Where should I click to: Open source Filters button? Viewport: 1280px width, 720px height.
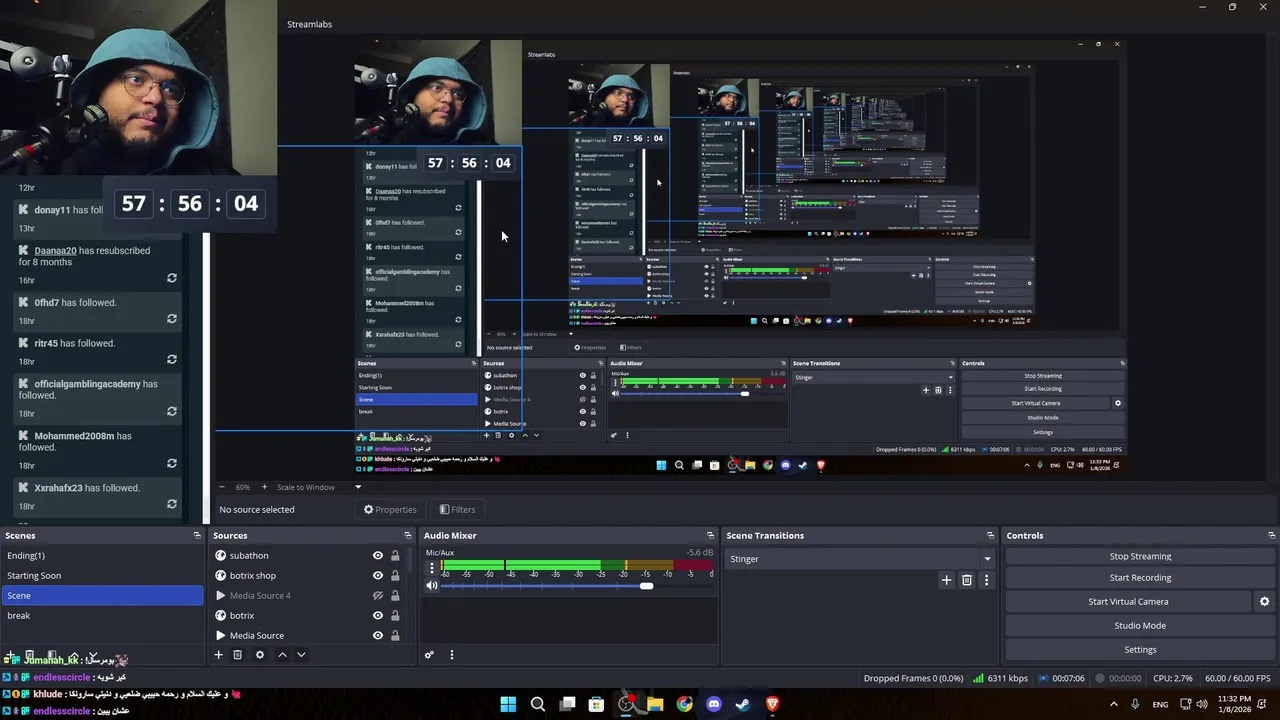(x=457, y=510)
